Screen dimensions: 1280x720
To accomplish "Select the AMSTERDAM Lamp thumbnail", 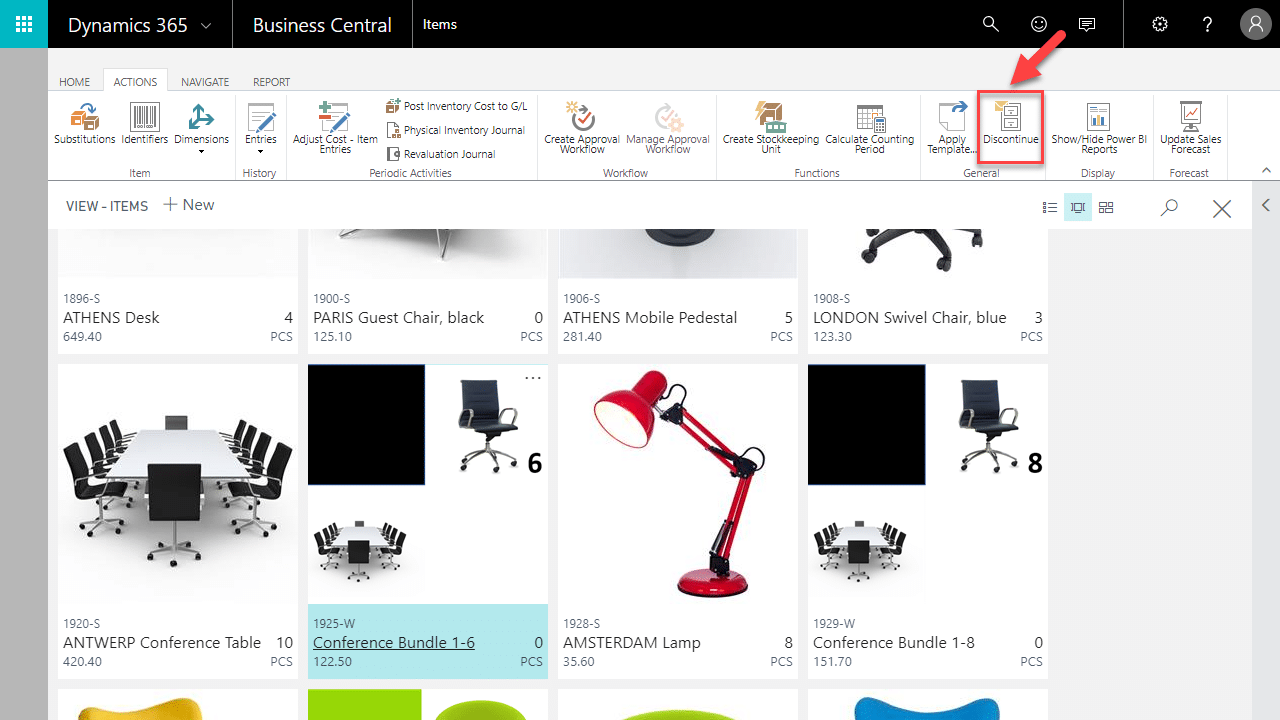I will pos(677,483).
